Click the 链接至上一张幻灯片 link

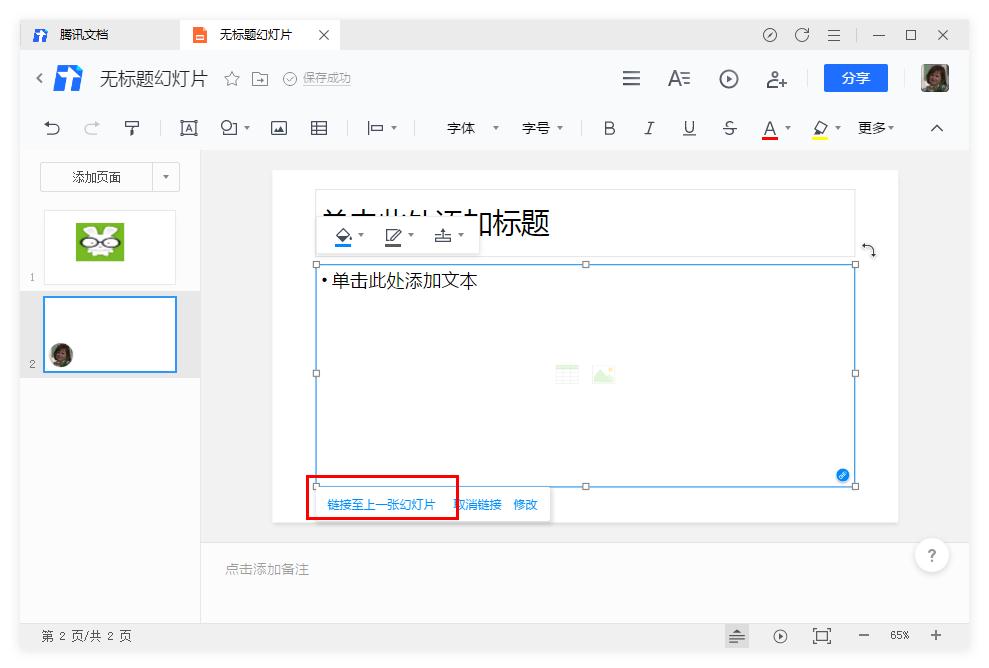pos(381,505)
